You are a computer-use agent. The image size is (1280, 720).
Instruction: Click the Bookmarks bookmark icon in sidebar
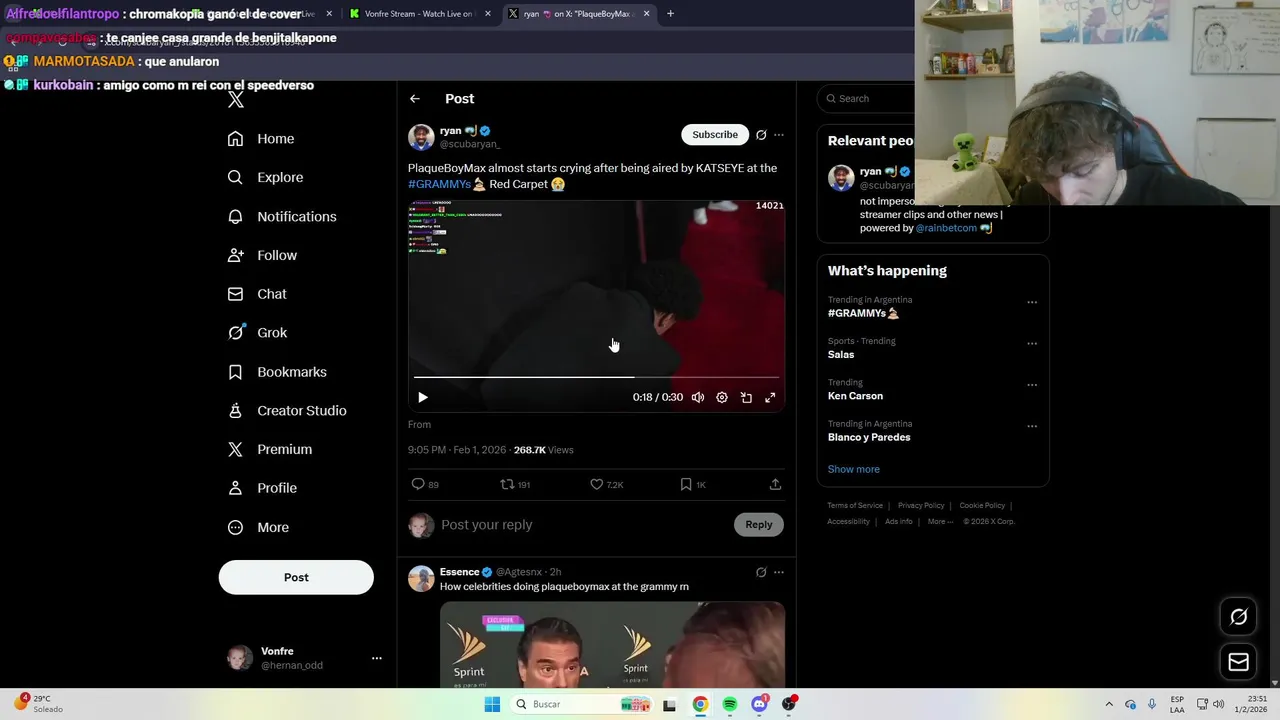pos(235,372)
